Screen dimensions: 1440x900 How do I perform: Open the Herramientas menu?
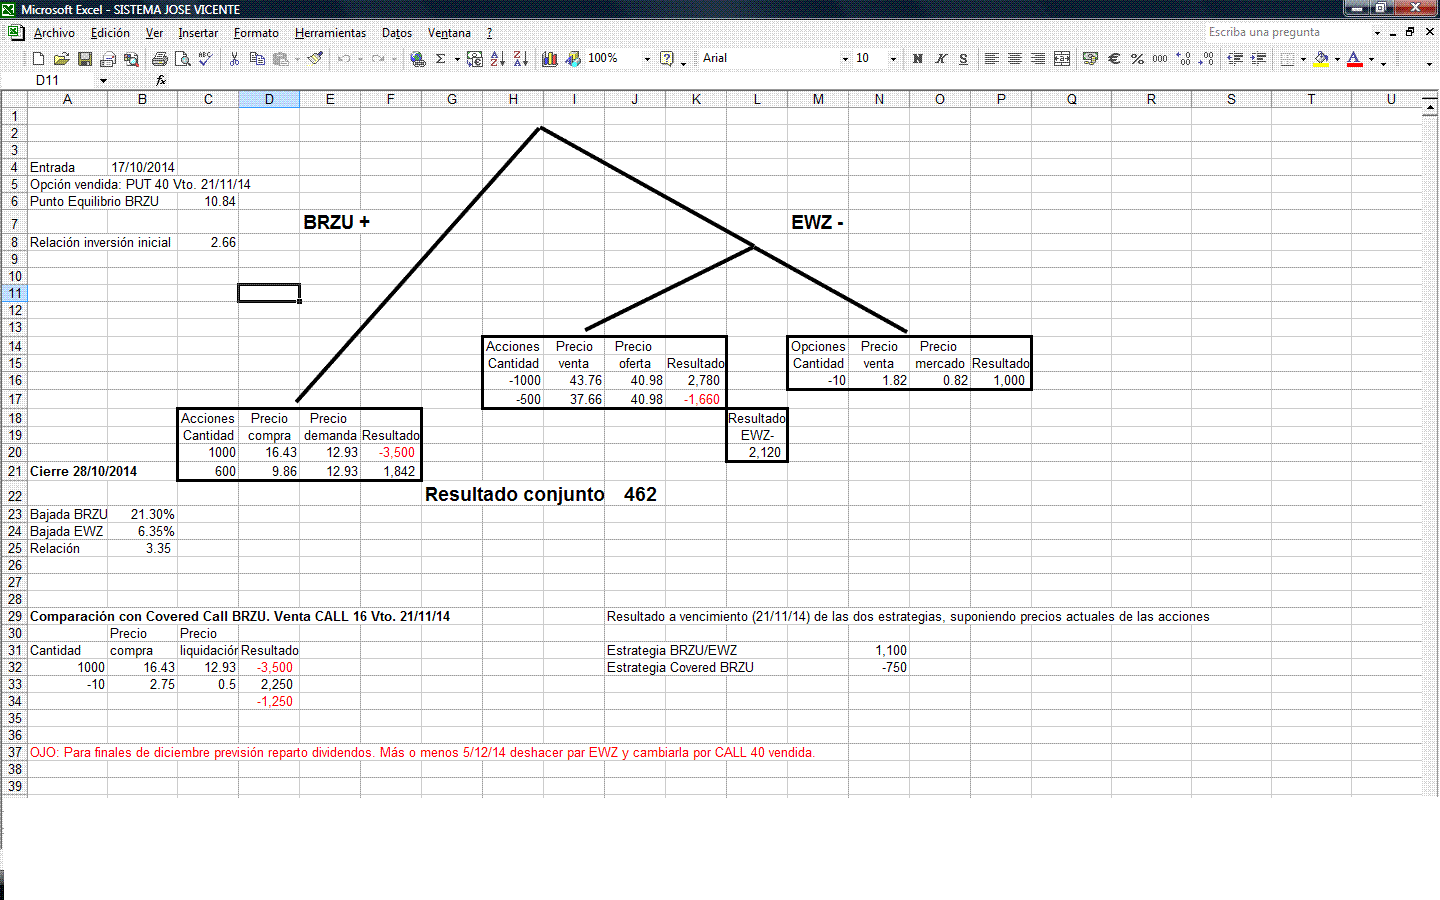pyautogui.click(x=330, y=33)
